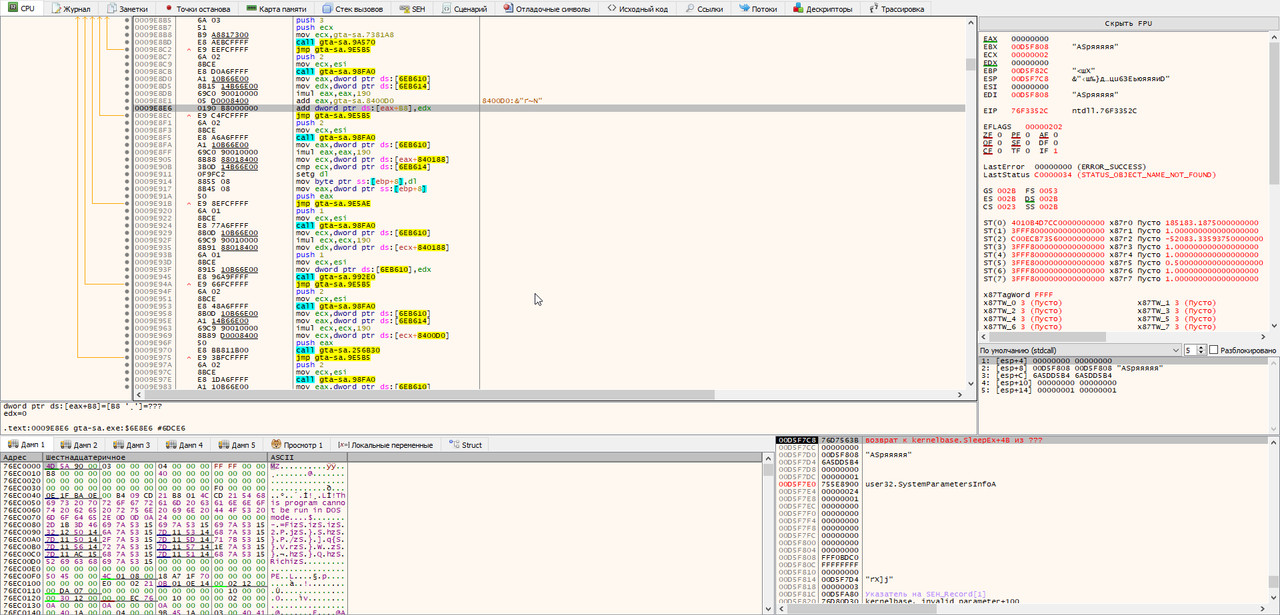
Task: Open the Стек вызовов tab
Action: click(352, 8)
